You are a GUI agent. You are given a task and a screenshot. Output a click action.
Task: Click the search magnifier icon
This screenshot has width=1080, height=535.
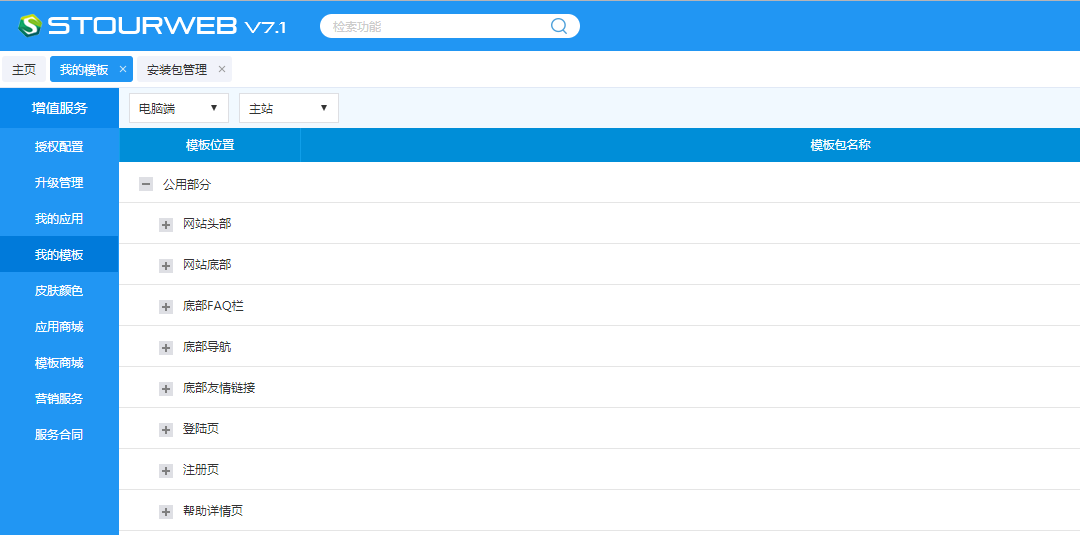click(559, 26)
